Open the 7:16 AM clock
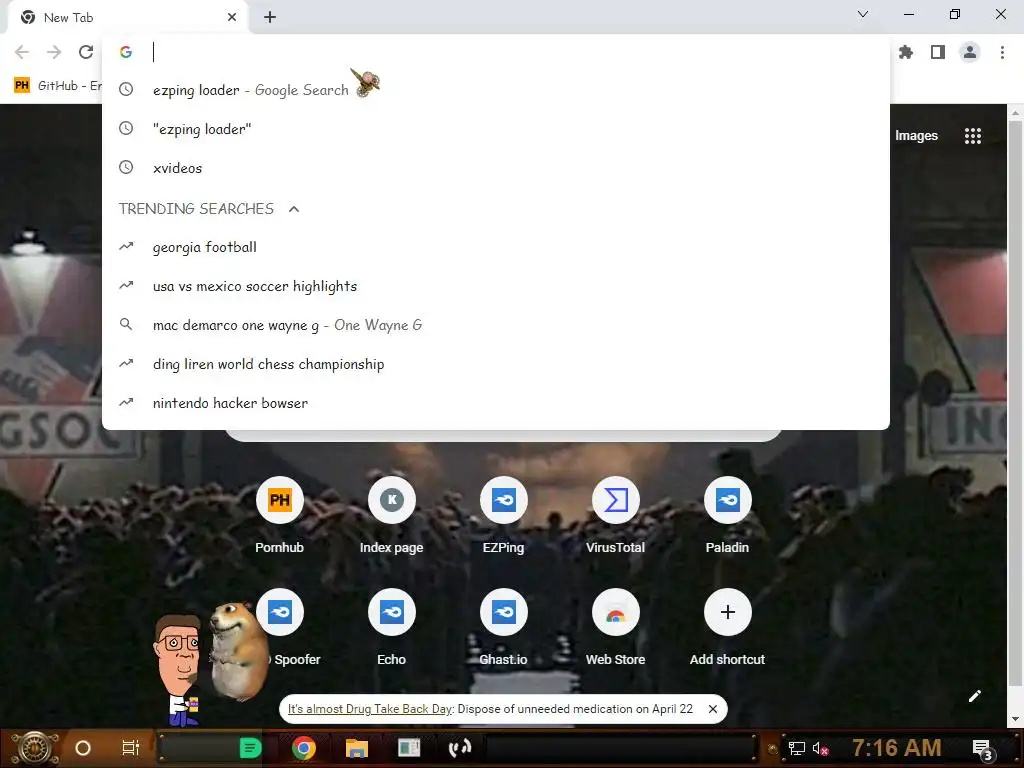The width and height of the screenshot is (1024, 768). pyautogui.click(x=897, y=748)
